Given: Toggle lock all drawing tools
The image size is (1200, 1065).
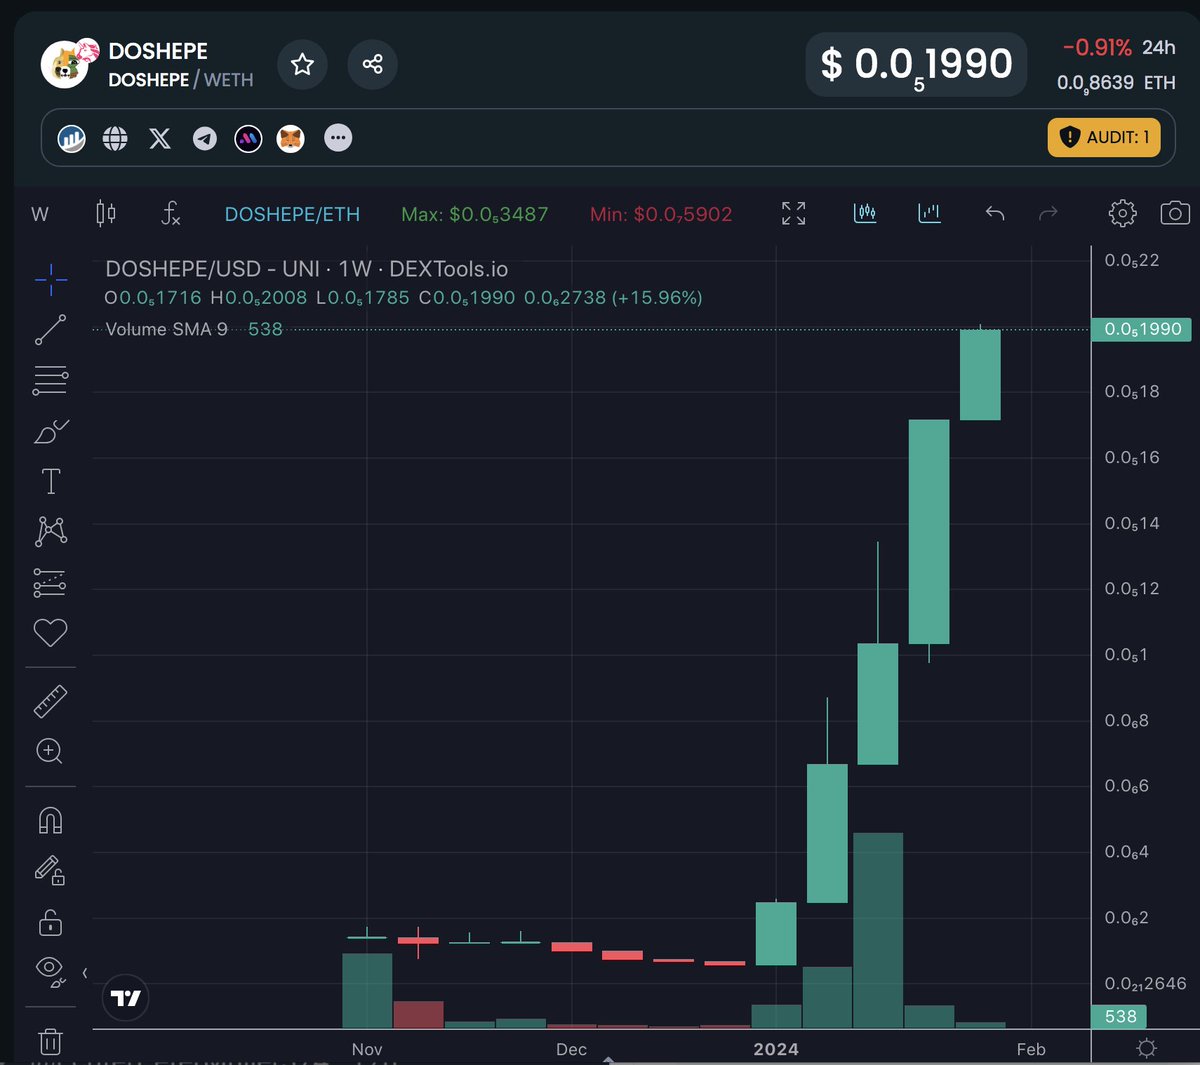Looking at the screenshot, I should [51, 921].
